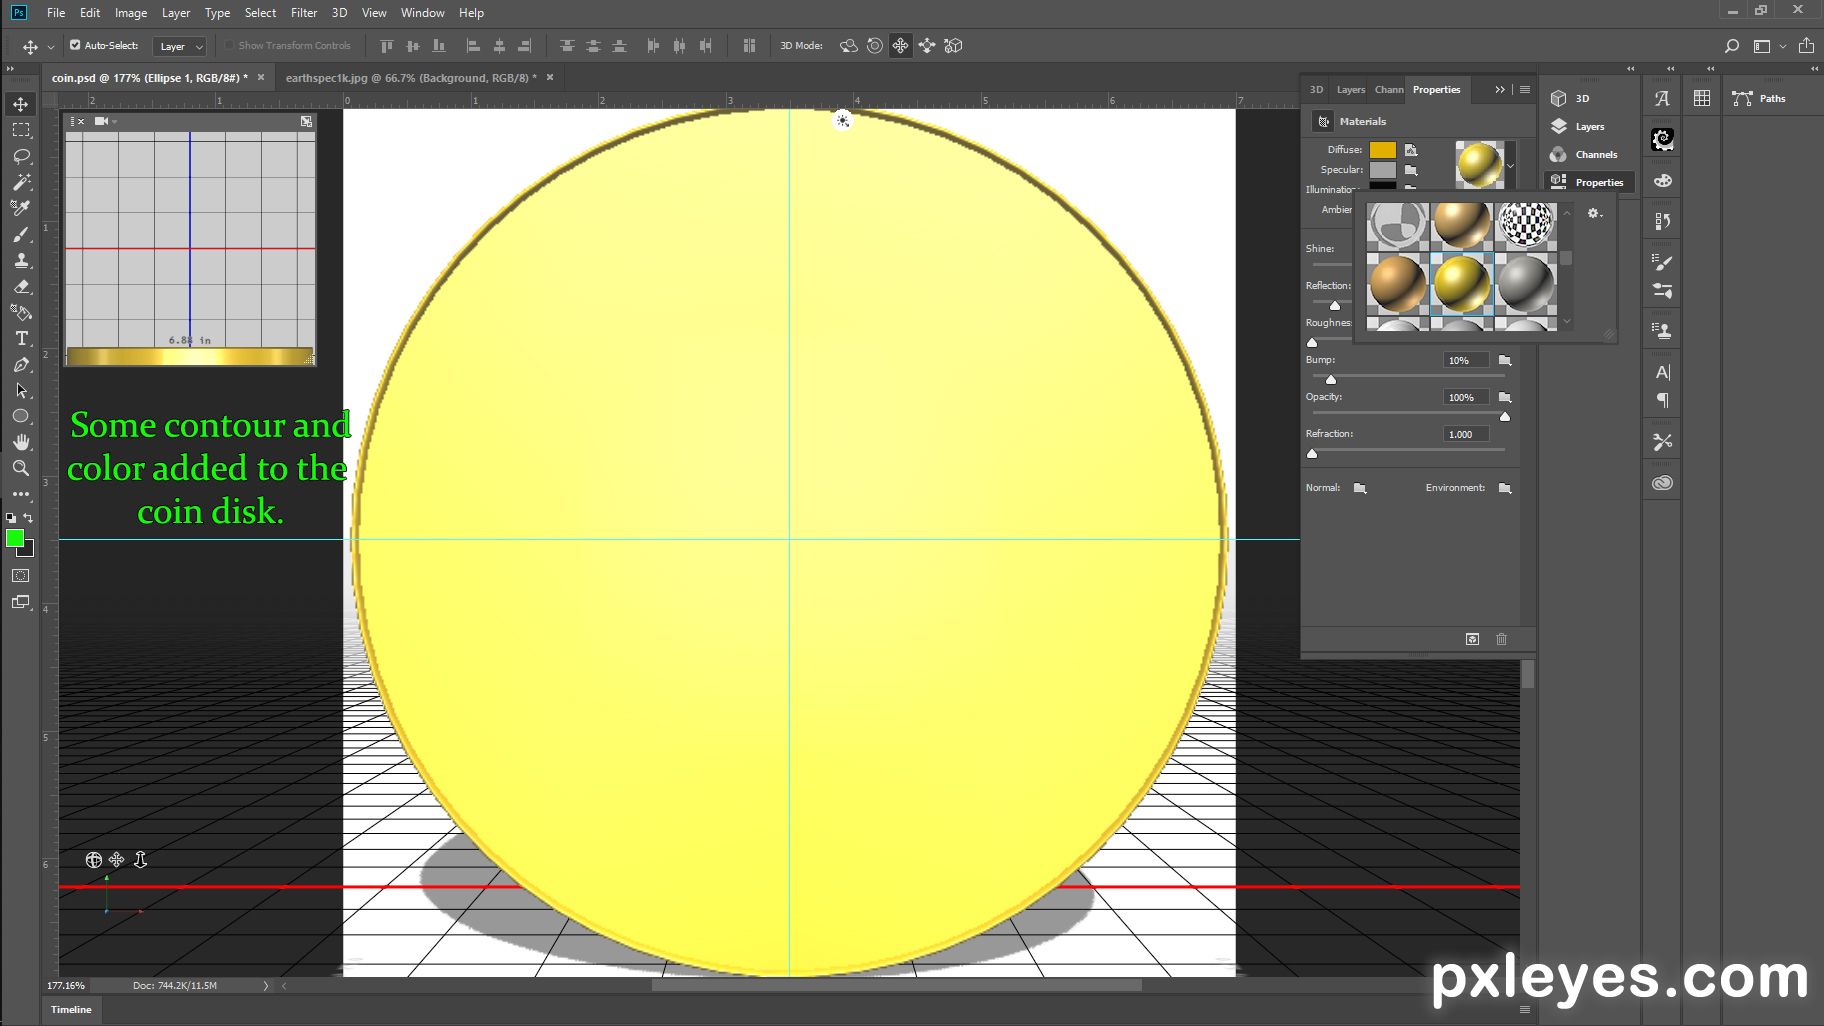Open the Image menu
Viewport: 1824px width, 1026px height.
(x=131, y=13)
